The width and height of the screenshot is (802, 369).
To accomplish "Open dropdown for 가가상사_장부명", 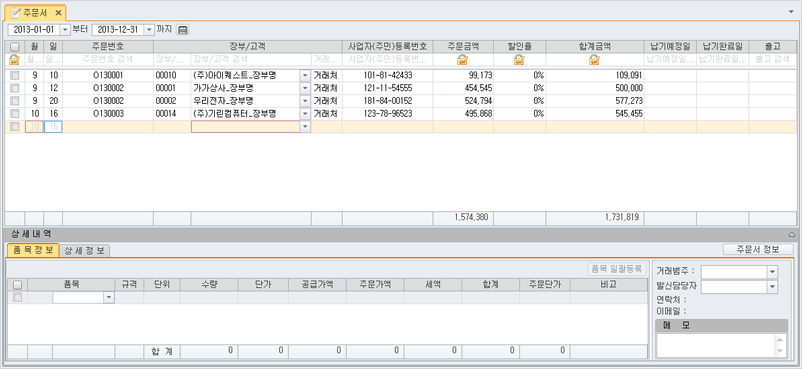I will click(x=305, y=88).
